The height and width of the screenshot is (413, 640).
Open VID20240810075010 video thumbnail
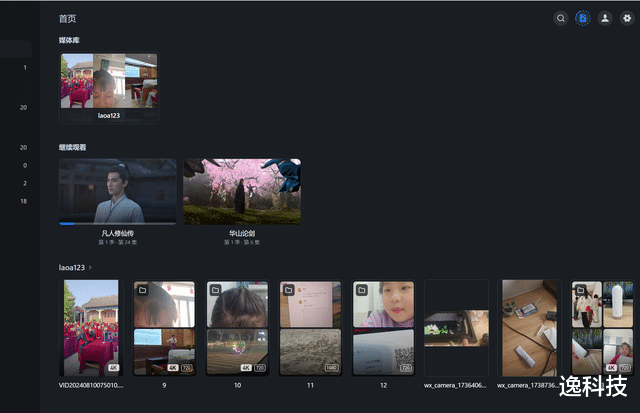pyautogui.click(x=91, y=328)
